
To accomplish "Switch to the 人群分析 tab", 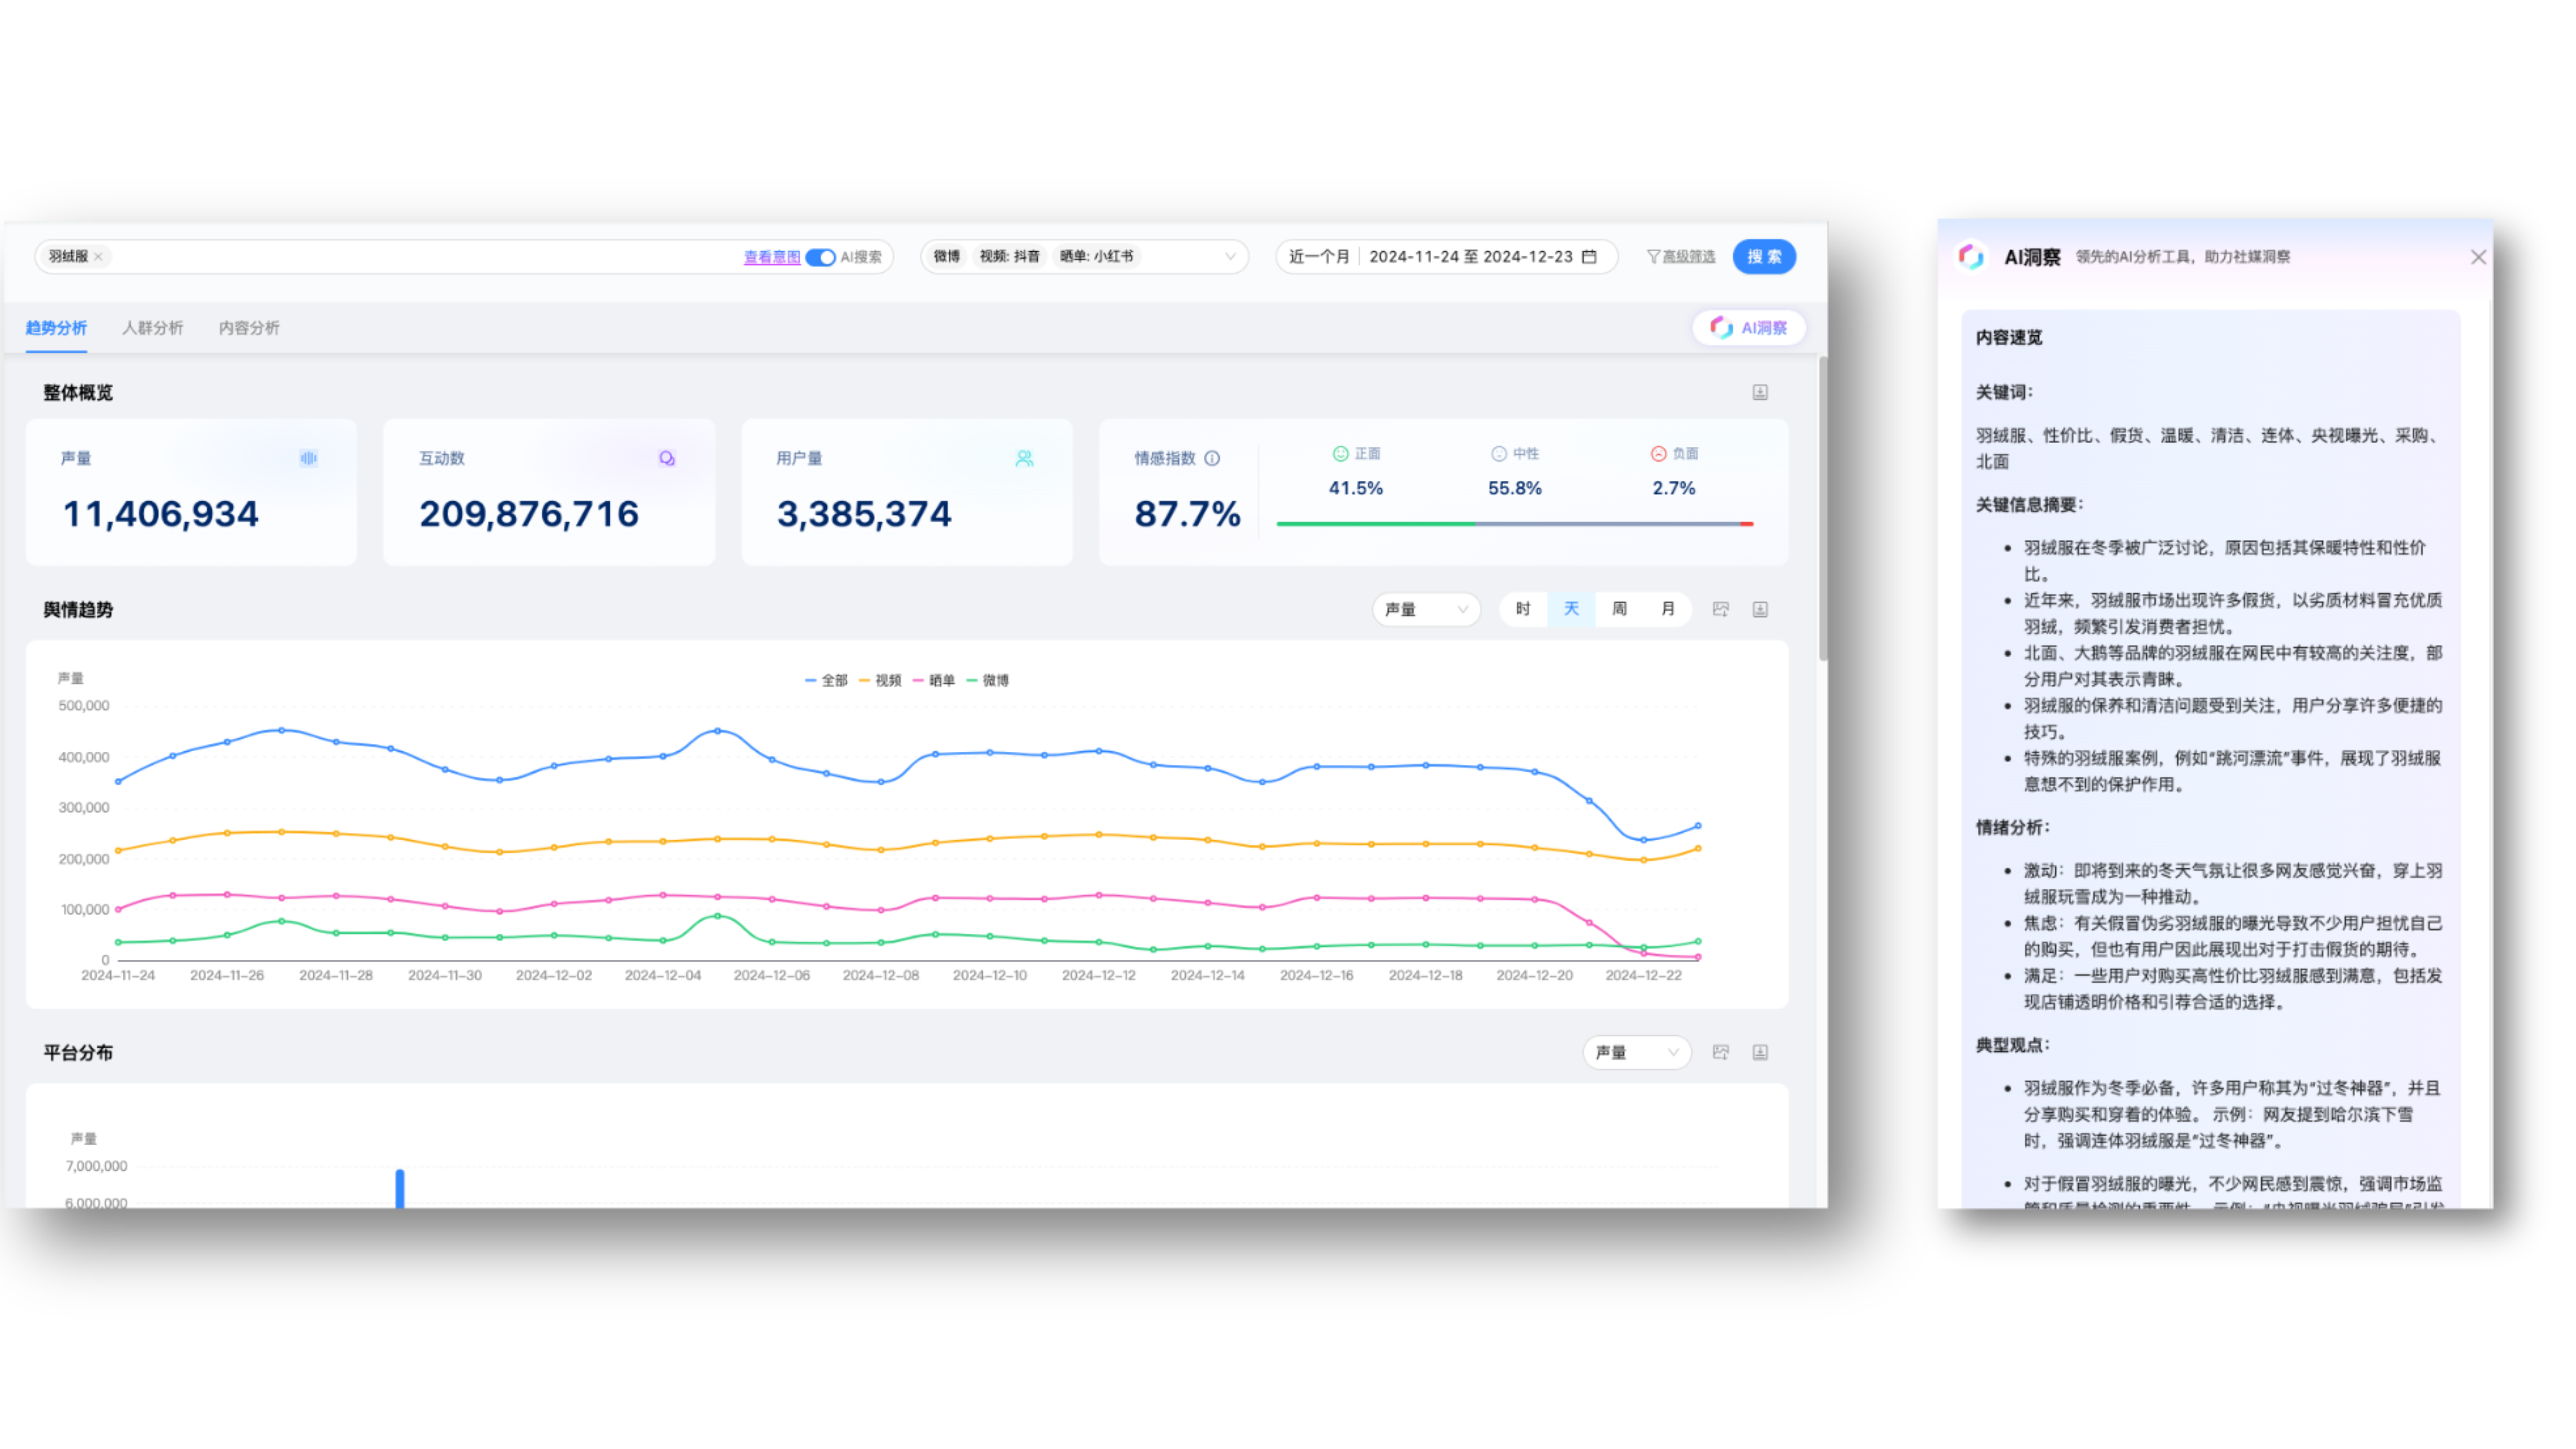I will pyautogui.click(x=152, y=328).
